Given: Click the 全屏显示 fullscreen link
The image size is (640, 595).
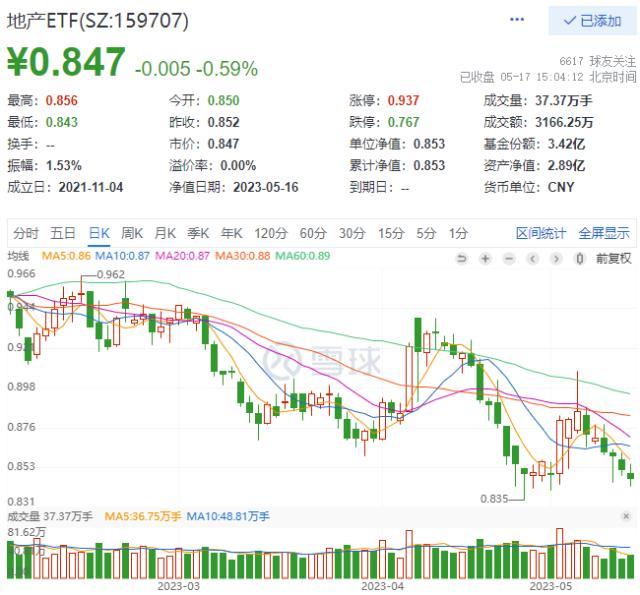Looking at the screenshot, I should point(604,233).
